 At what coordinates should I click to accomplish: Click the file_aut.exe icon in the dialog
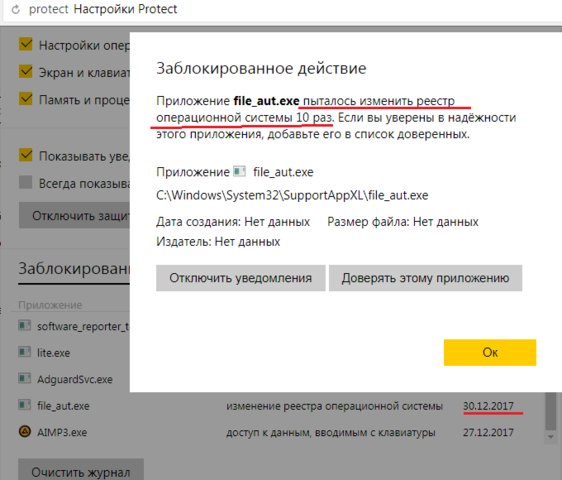(239, 171)
